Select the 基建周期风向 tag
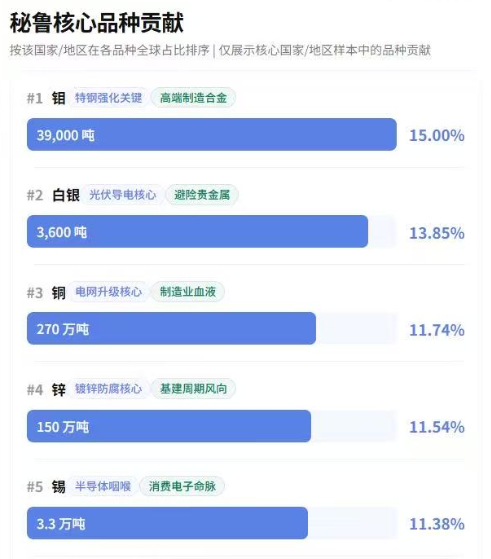491x559 pixels. pos(193,389)
